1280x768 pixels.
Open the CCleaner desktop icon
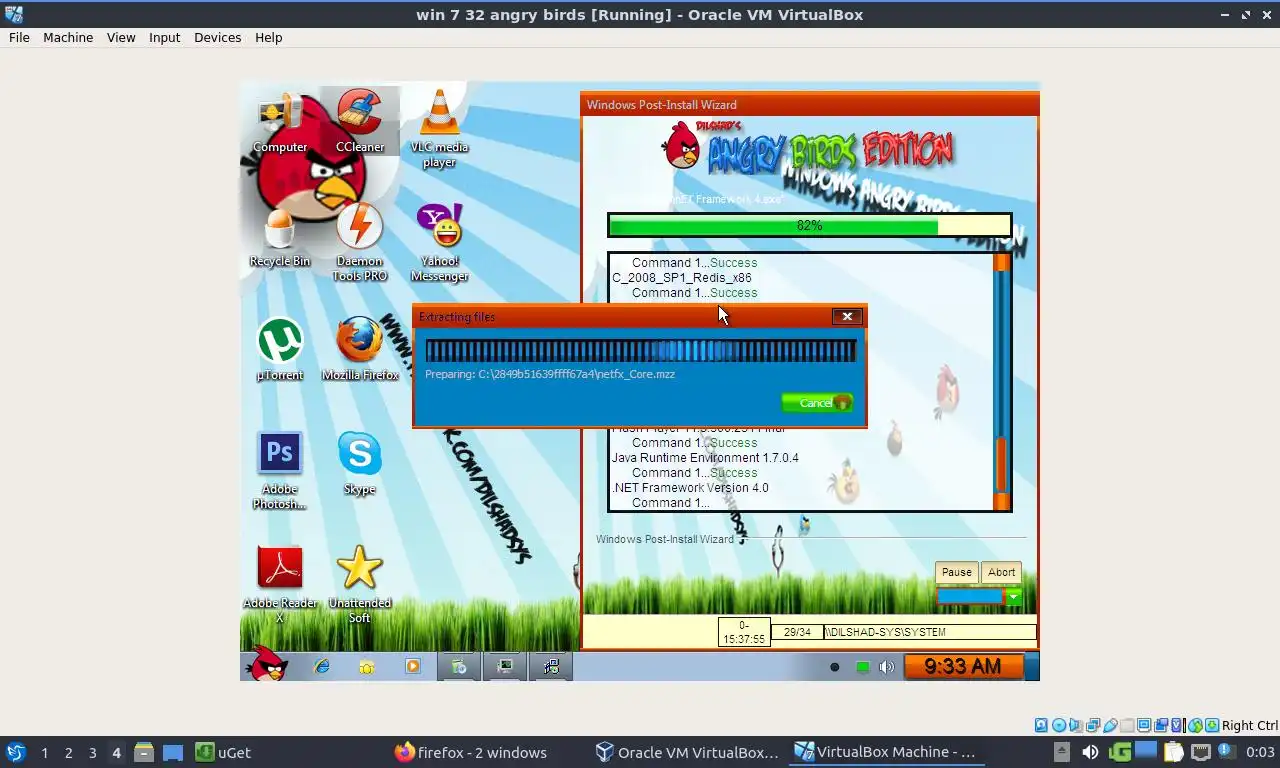[359, 122]
